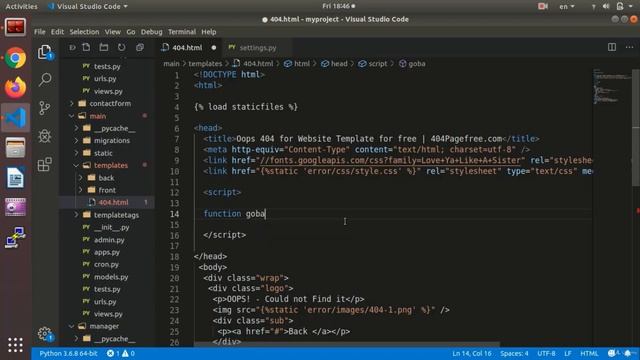Image resolution: width=640 pixels, height=360 pixels.
Task: Open the Manage gear icon in activity bar
Action: pyautogui.click(x=45, y=334)
